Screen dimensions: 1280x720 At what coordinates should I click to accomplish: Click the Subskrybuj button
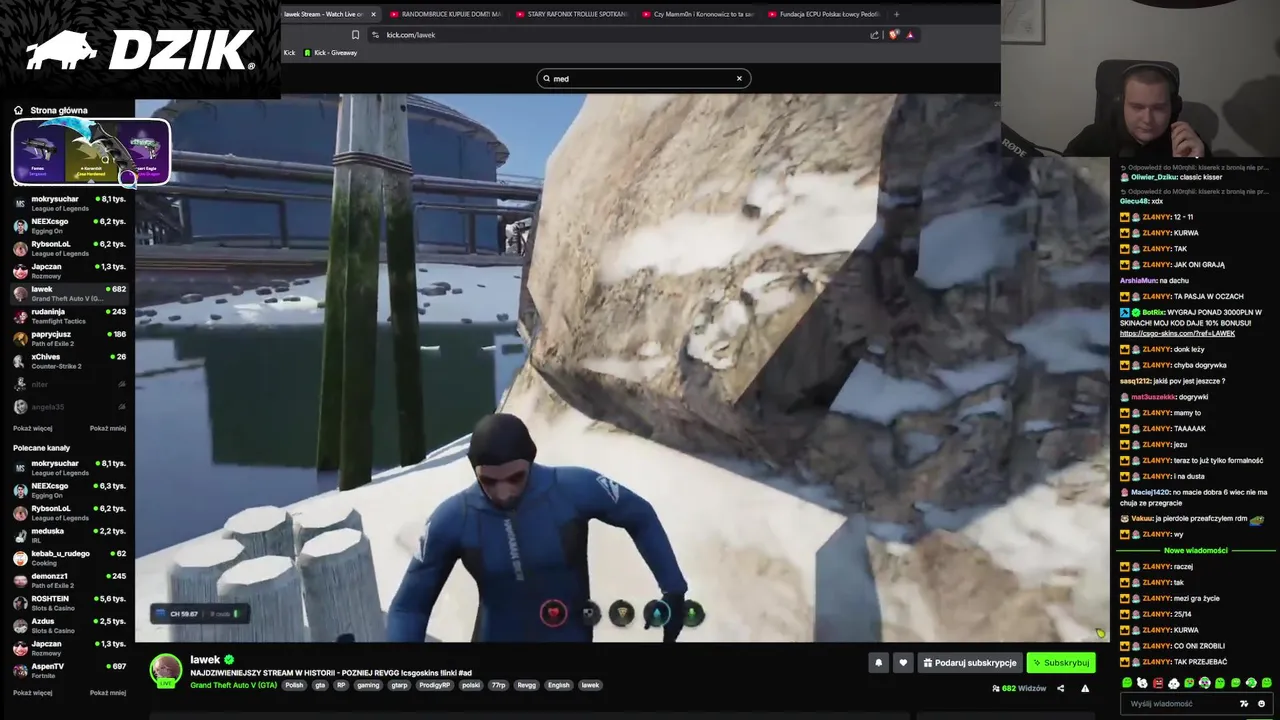[1061, 662]
